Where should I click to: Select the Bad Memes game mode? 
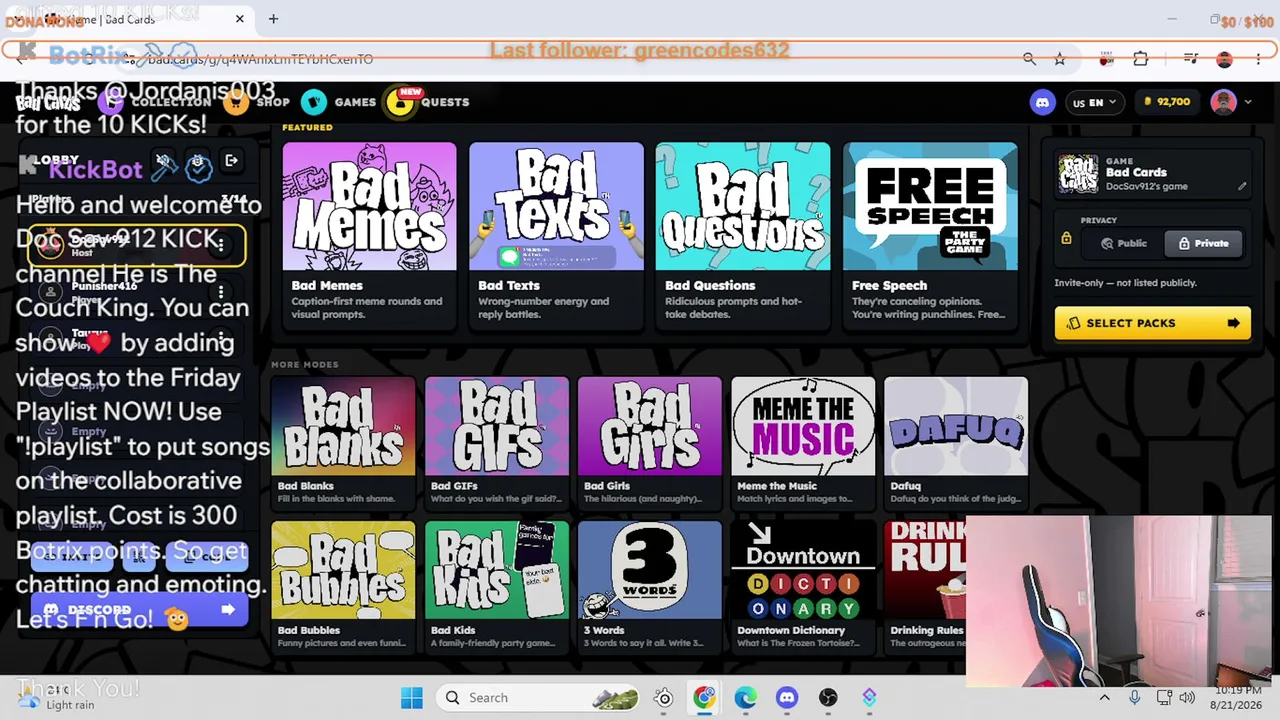[x=369, y=235]
